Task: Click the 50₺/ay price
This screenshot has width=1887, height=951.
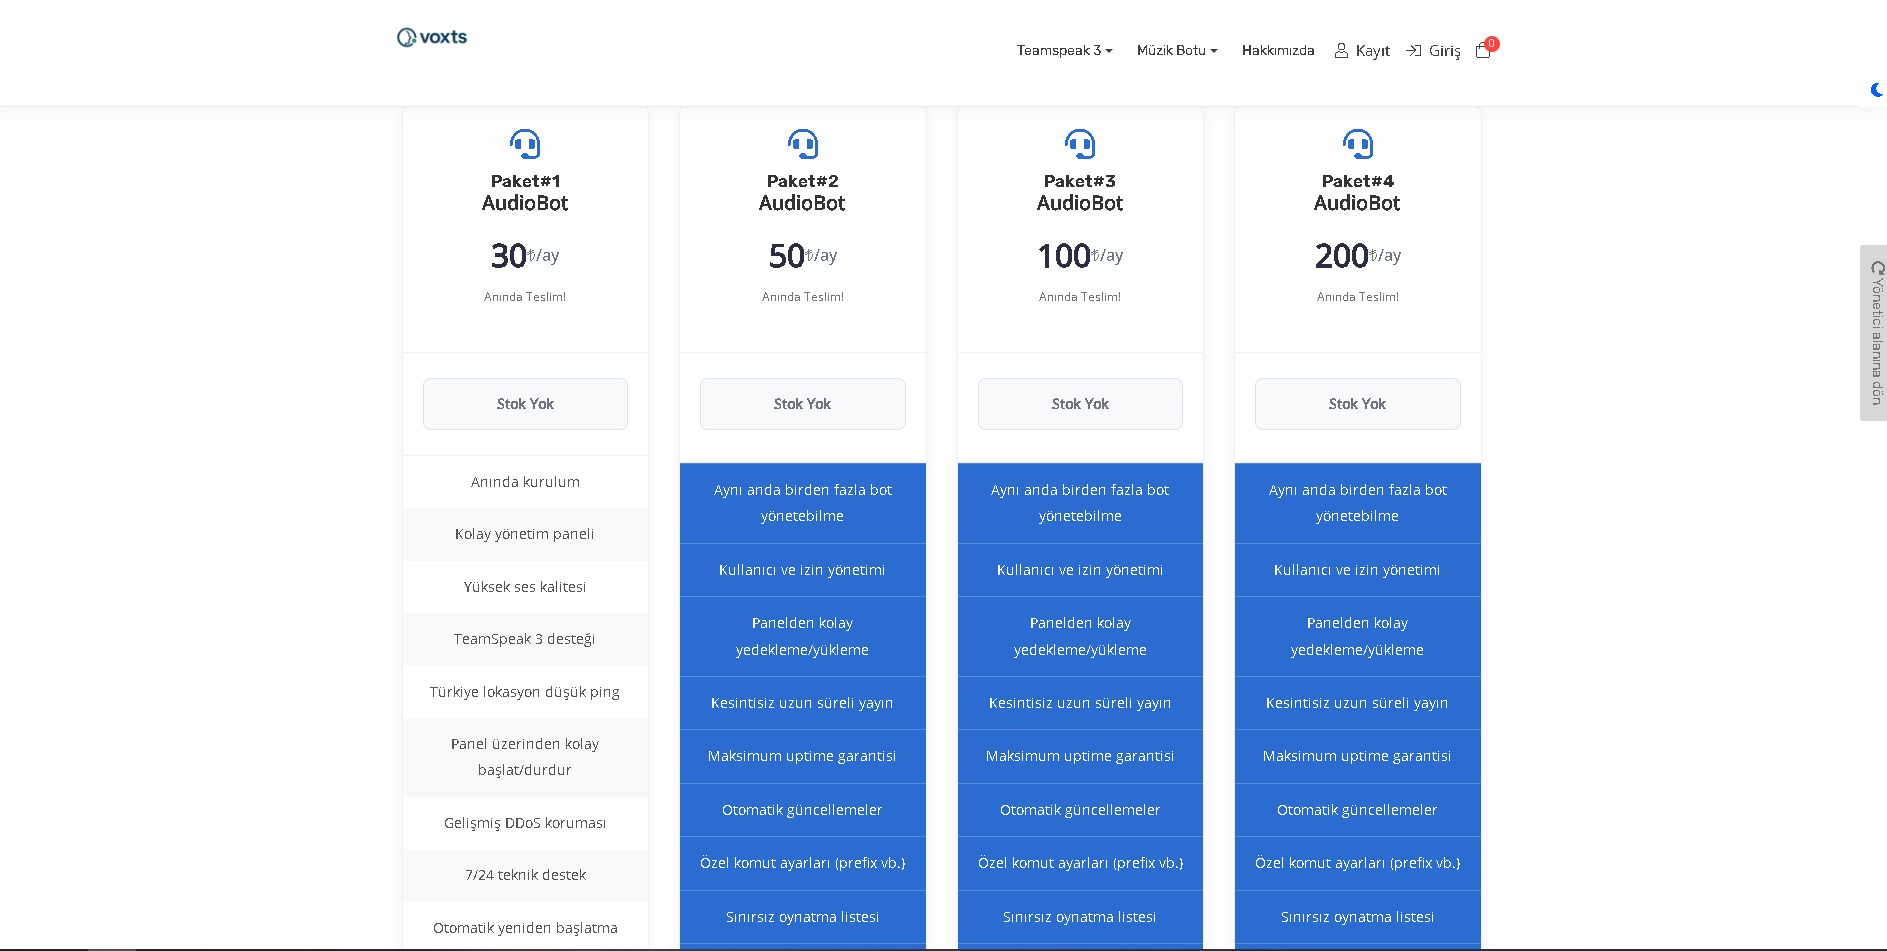Action: tap(802, 256)
